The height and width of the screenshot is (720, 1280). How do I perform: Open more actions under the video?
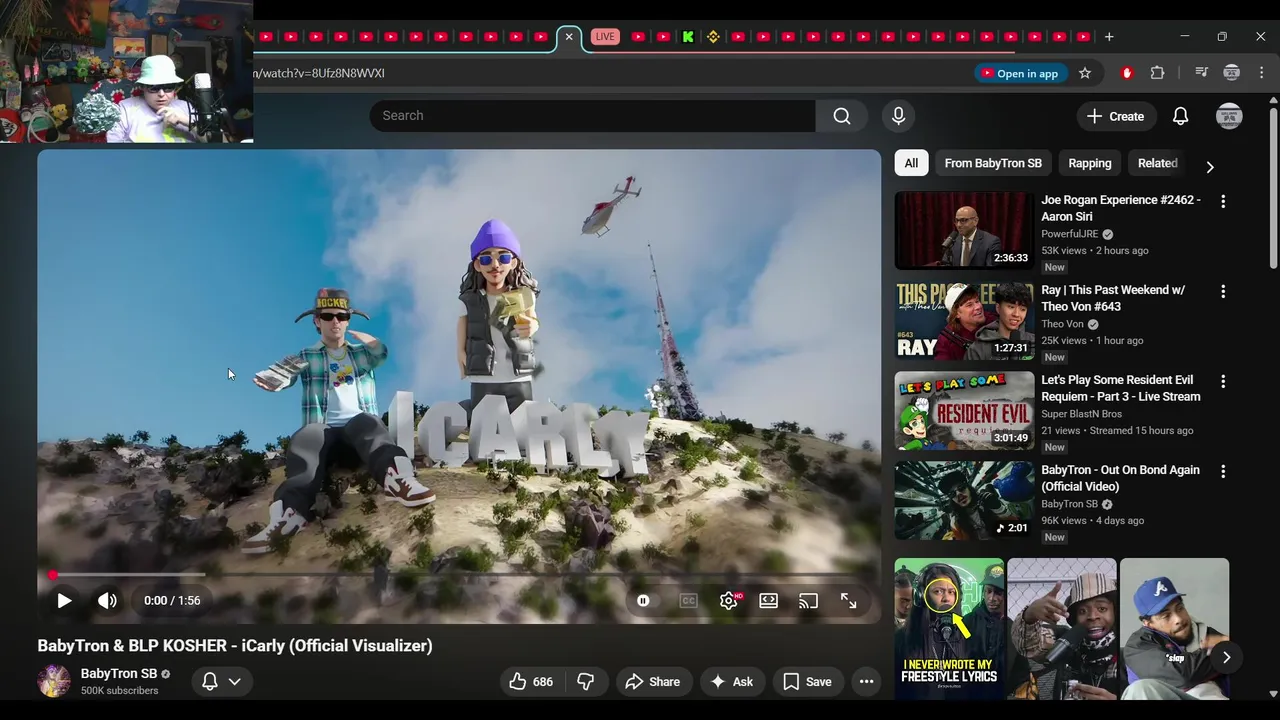867,682
